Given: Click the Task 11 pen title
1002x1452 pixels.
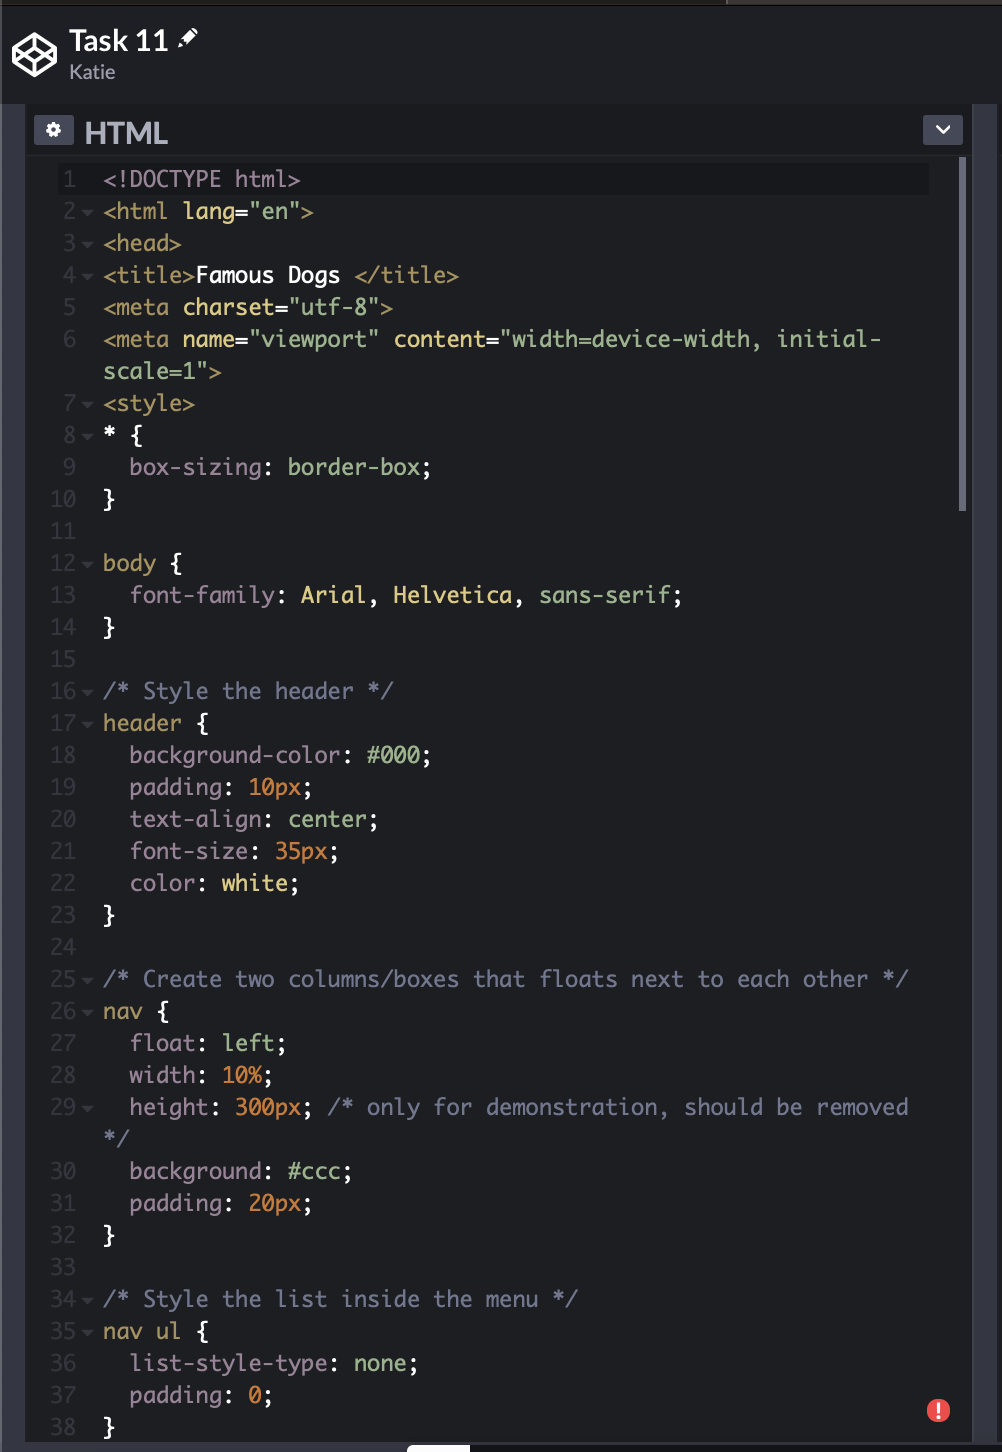Looking at the screenshot, I should 118,40.
